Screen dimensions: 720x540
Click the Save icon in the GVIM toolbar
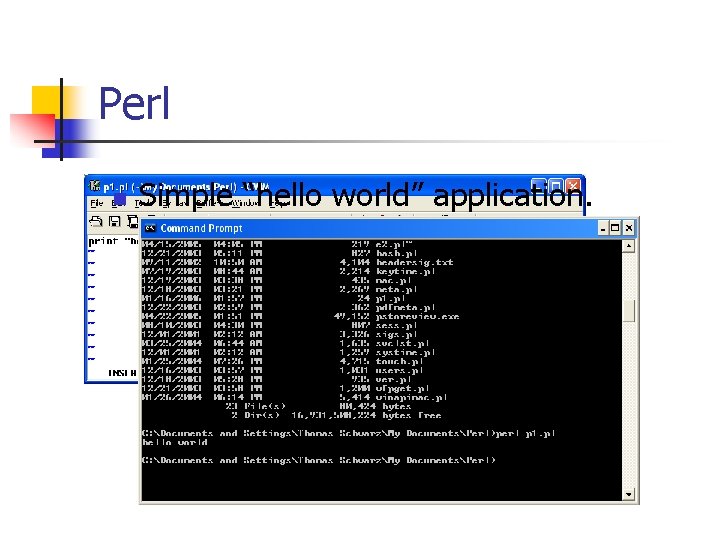(114, 222)
